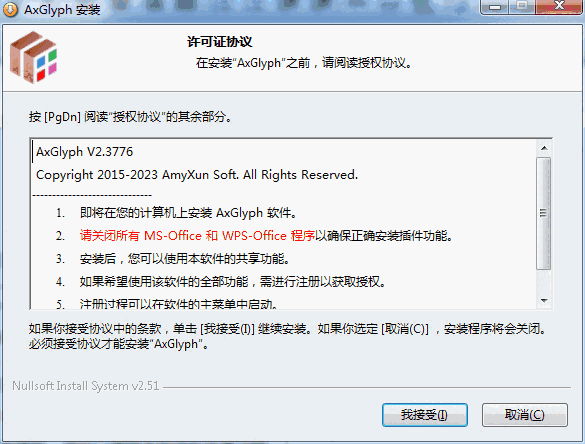Click the 许可证协议 heading text
The height and width of the screenshot is (444, 585).
click(220, 41)
